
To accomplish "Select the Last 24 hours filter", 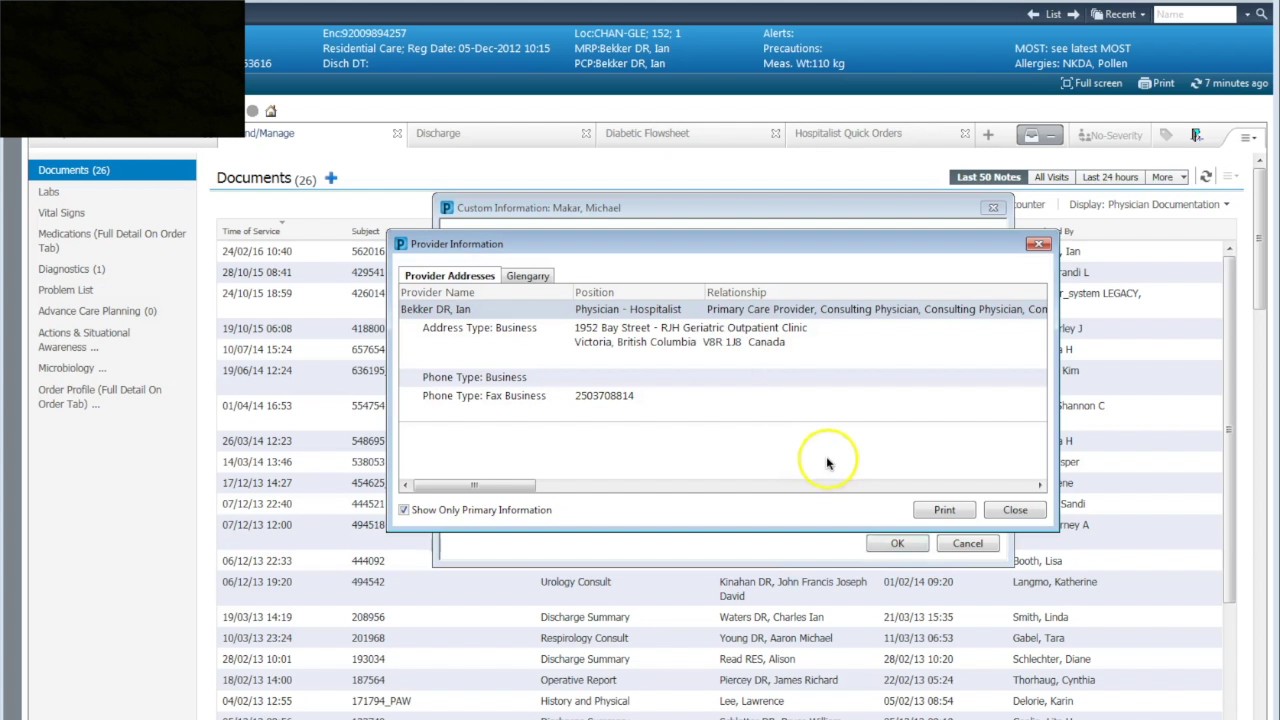I will (x=1110, y=177).
